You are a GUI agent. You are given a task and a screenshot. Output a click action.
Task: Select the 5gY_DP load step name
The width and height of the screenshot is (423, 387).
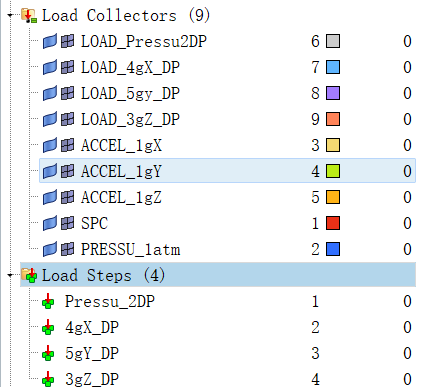tap(92, 354)
